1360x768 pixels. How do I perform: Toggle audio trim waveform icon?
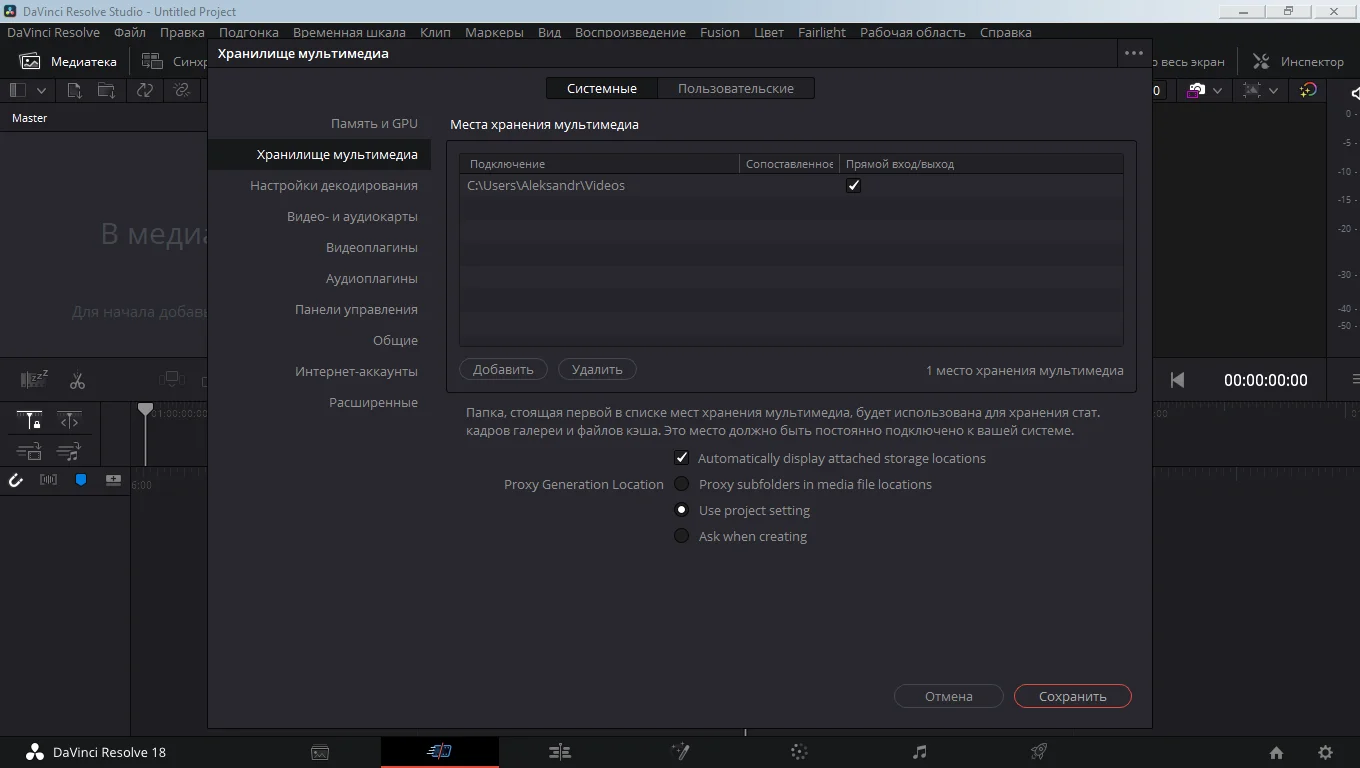point(48,480)
